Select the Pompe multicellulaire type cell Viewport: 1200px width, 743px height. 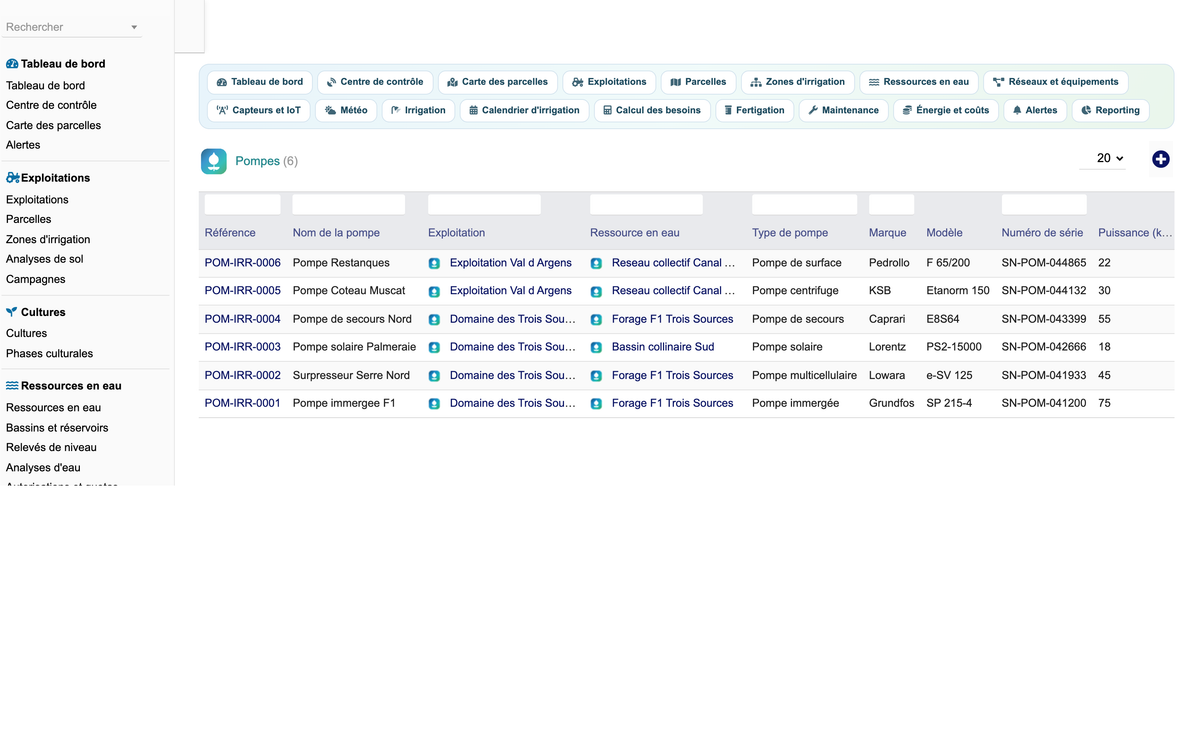pyautogui.click(x=805, y=375)
